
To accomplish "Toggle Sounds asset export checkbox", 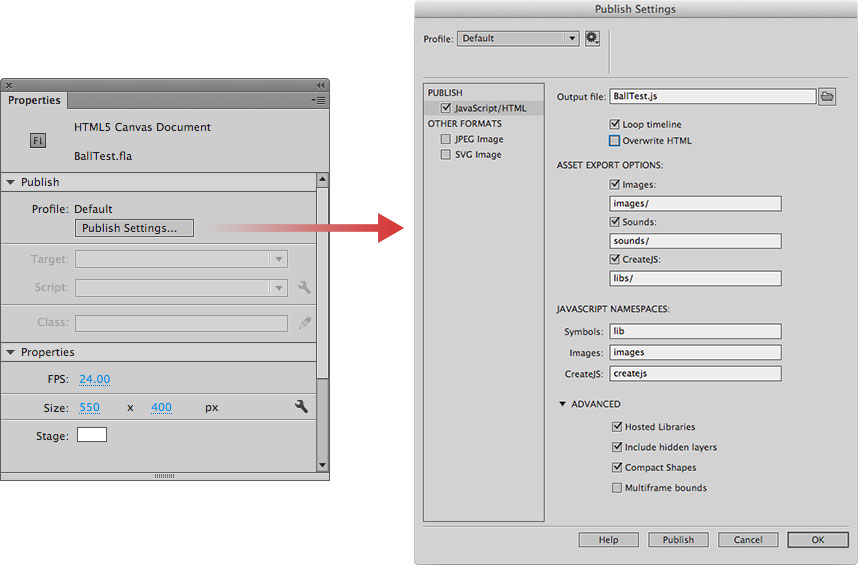I will click(614, 222).
